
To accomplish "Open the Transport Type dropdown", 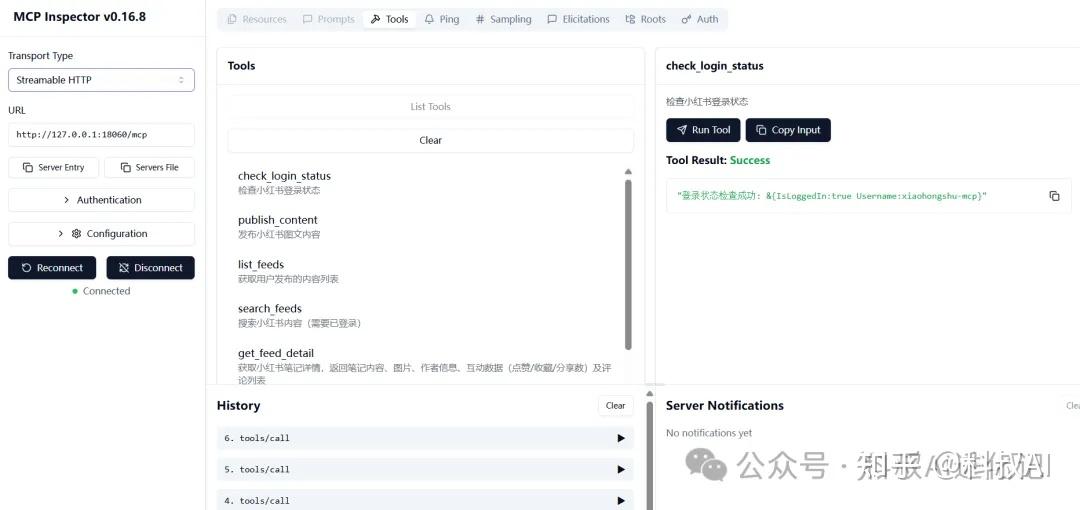I will [101, 80].
